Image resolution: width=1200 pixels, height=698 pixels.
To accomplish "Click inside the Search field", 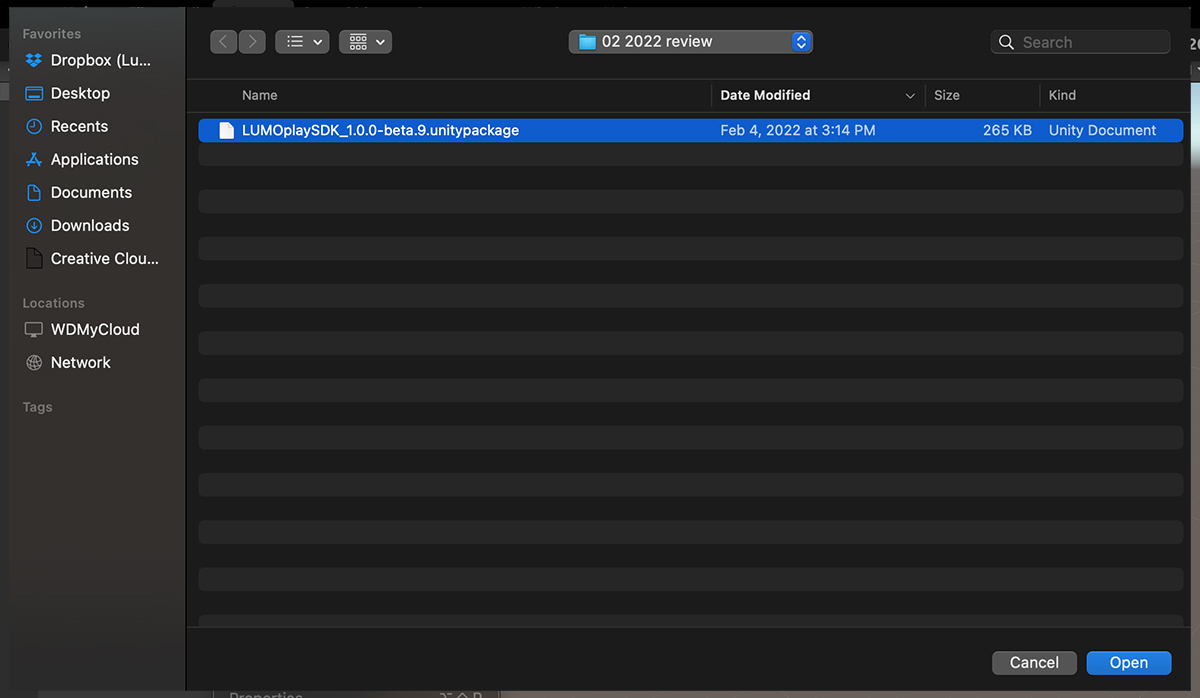I will 1090,42.
